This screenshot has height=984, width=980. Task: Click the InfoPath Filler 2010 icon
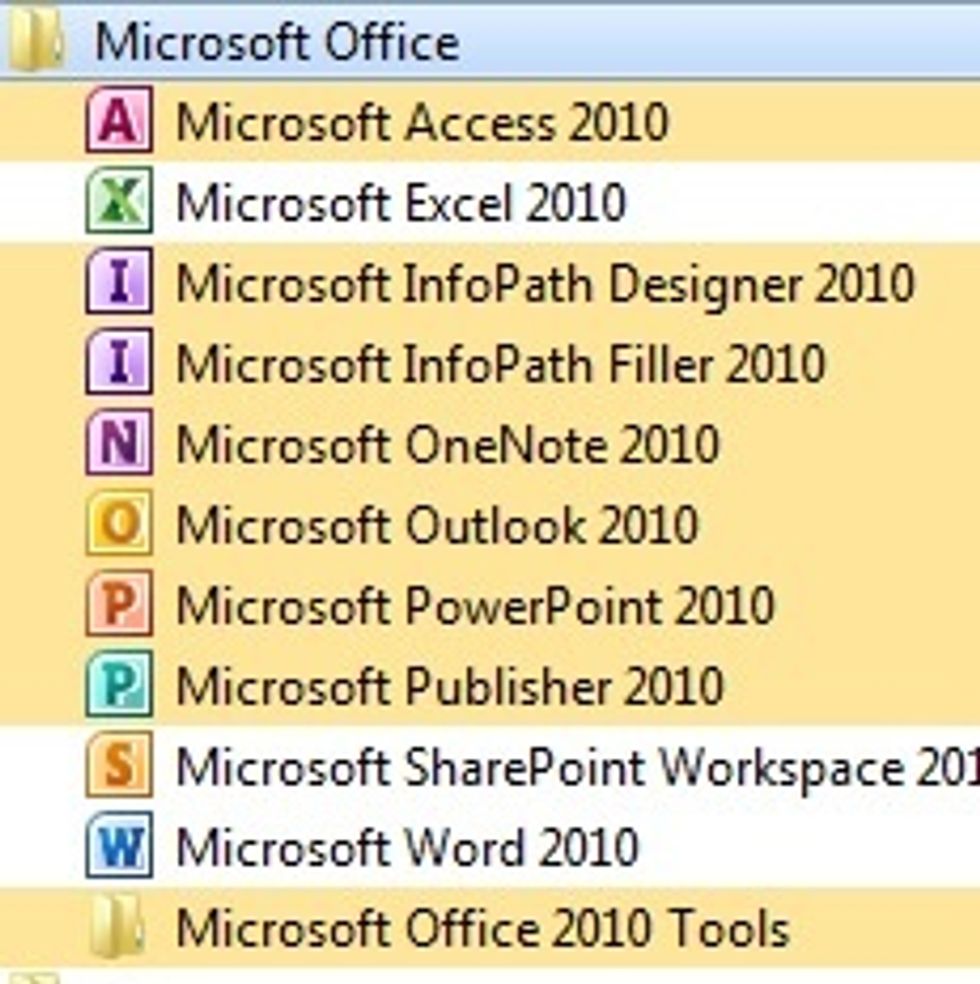click(x=119, y=364)
